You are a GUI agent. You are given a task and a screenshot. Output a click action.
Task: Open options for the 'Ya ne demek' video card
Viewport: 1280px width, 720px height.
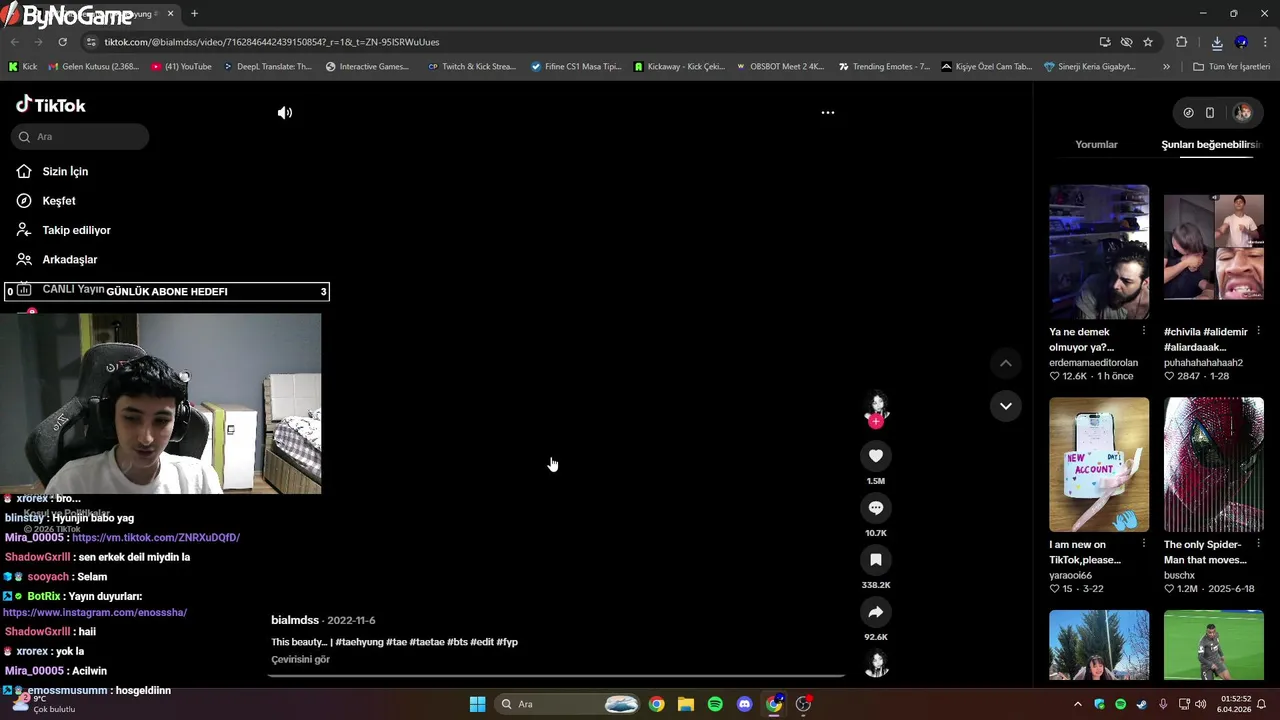[x=1144, y=331]
